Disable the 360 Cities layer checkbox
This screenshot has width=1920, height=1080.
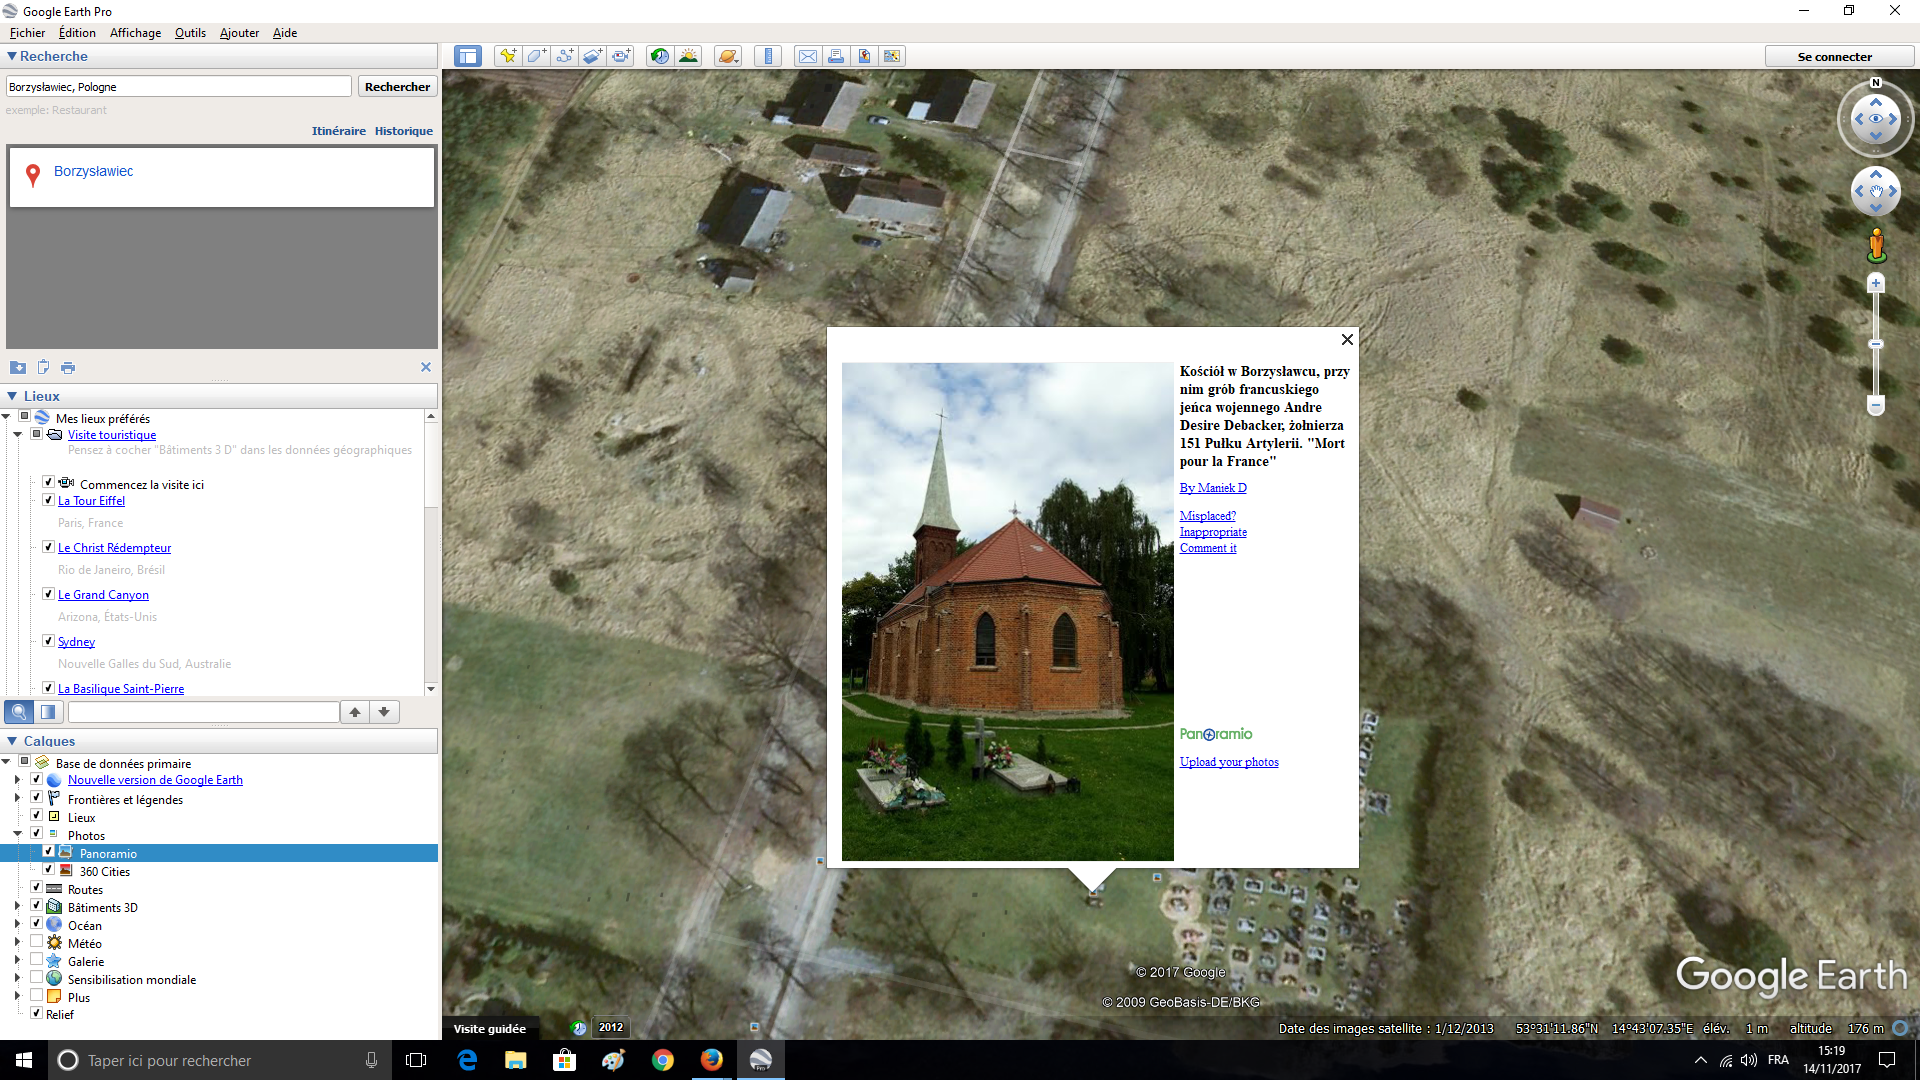click(48, 870)
